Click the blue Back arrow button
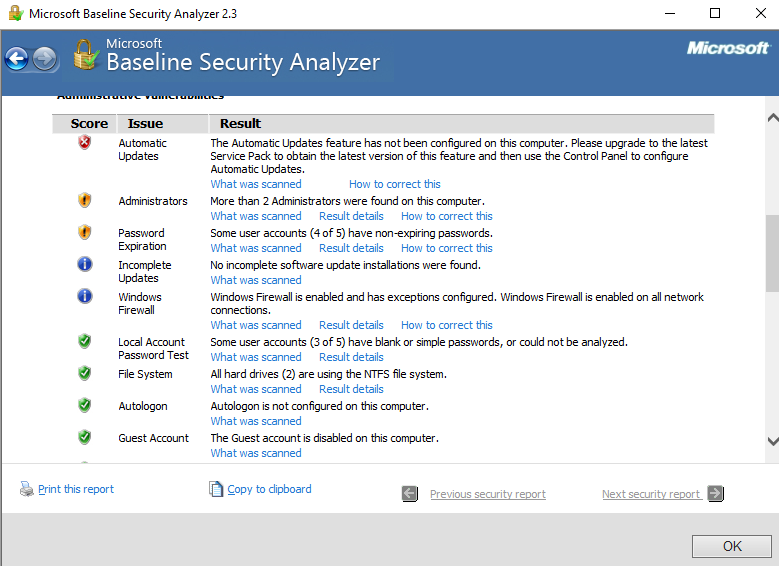 click(x=16, y=60)
